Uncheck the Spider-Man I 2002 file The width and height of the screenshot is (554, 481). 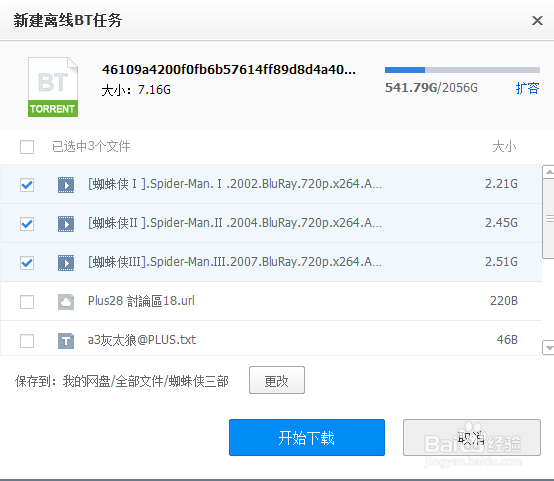click(27, 184)
